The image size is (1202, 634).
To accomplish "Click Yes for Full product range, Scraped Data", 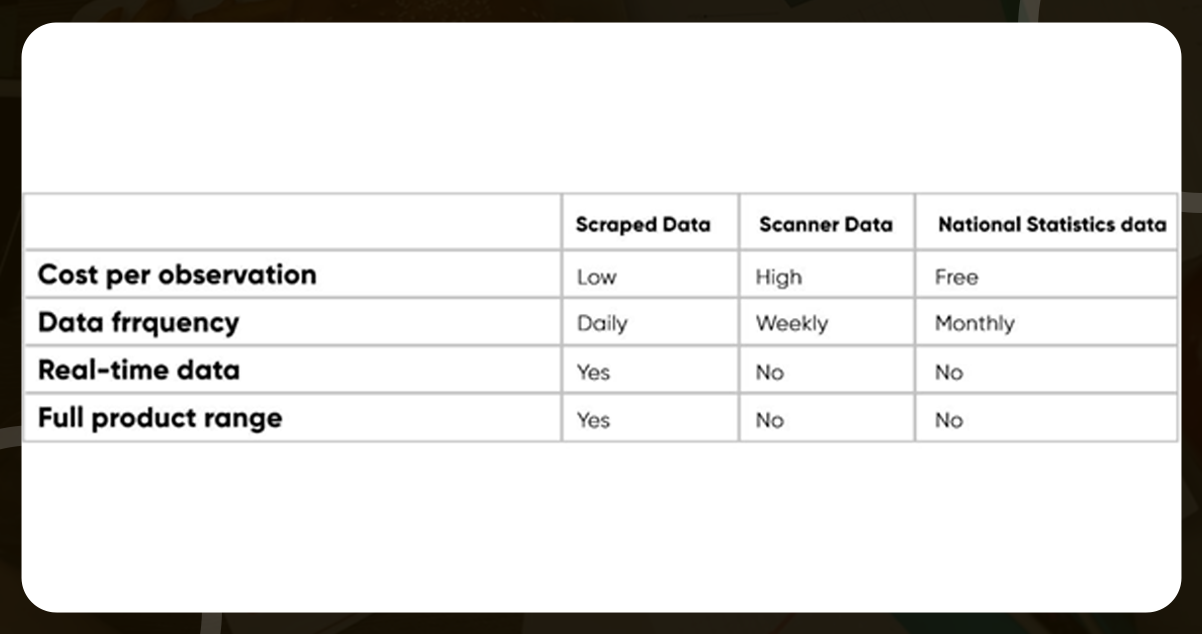I will click(x=593, y=420).
